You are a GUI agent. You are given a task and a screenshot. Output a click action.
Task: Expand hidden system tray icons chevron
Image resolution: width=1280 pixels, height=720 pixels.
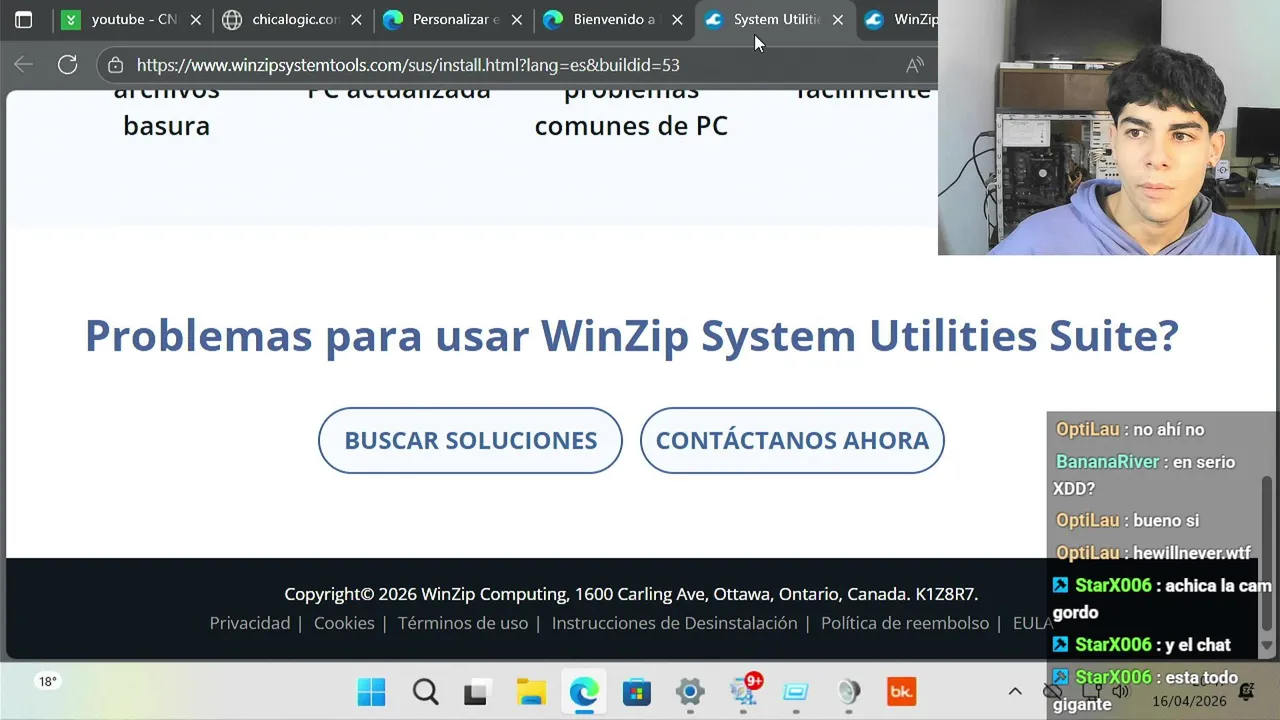point(1014,691)
